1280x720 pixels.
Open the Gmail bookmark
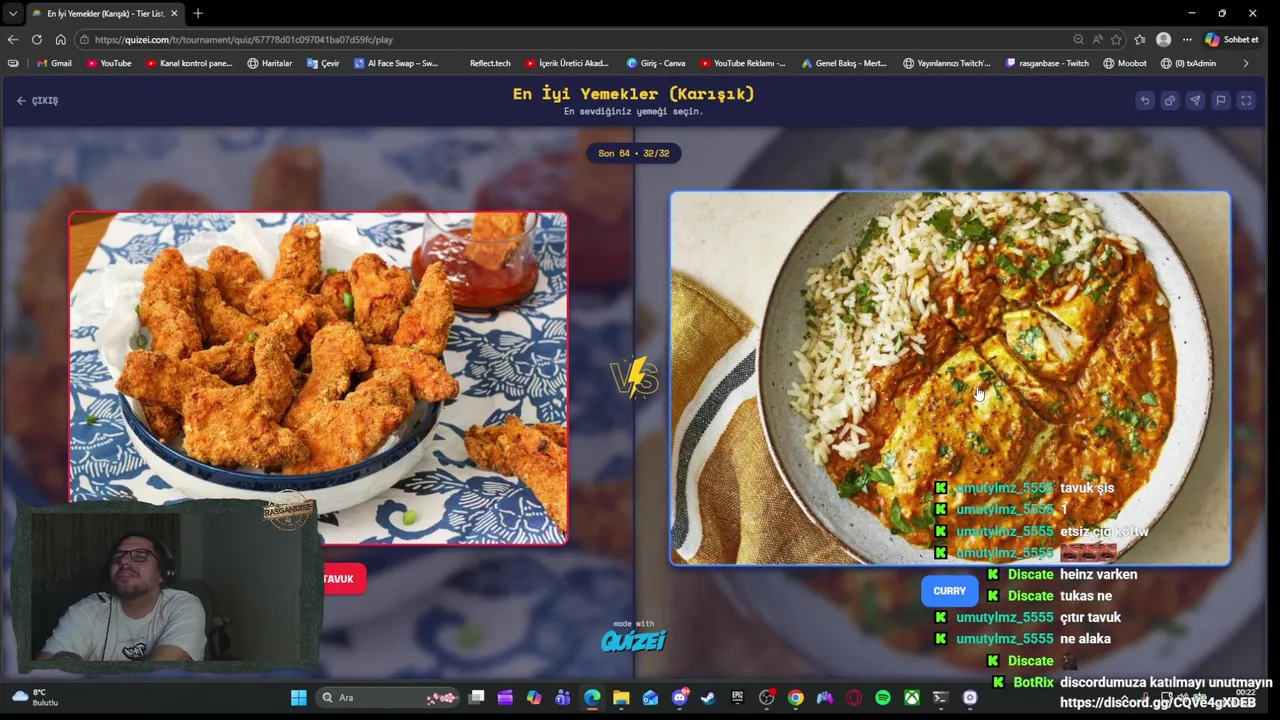pyautogui.click(x=54, y=63)
